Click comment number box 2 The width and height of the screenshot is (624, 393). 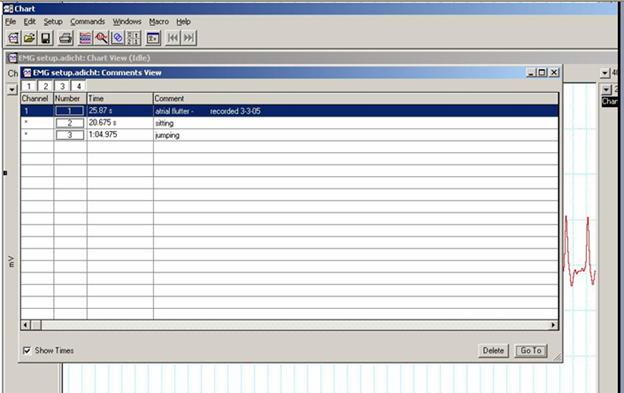tap(70, 123)
